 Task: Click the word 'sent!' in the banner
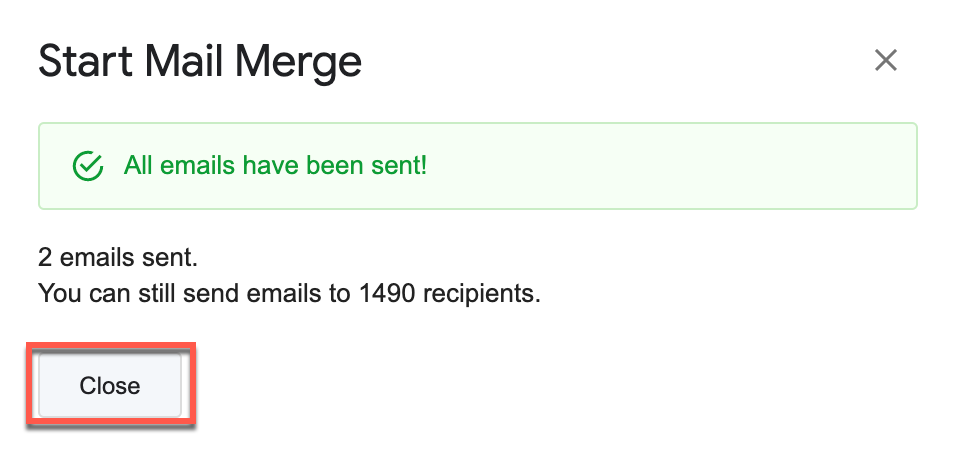400,166
